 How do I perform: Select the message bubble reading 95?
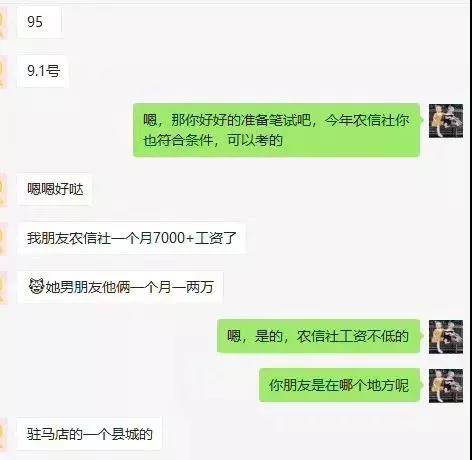pyautogui.click(x=39, y=22)
